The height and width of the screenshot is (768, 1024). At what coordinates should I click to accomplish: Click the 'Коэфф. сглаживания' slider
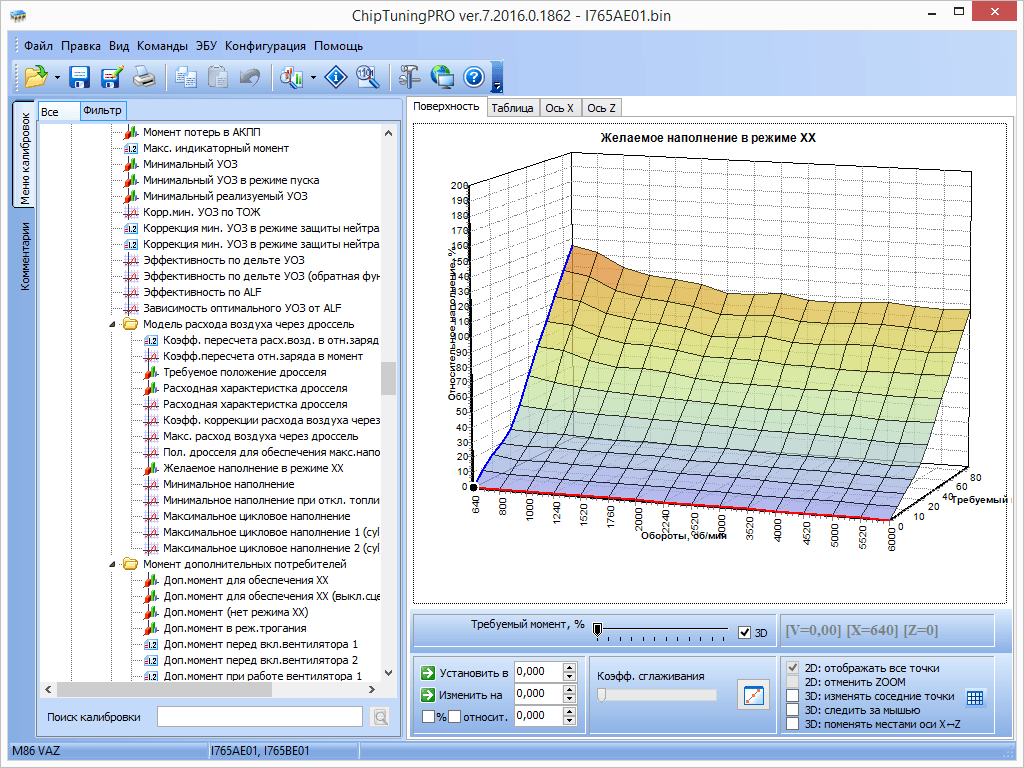[x=657, y=695]
